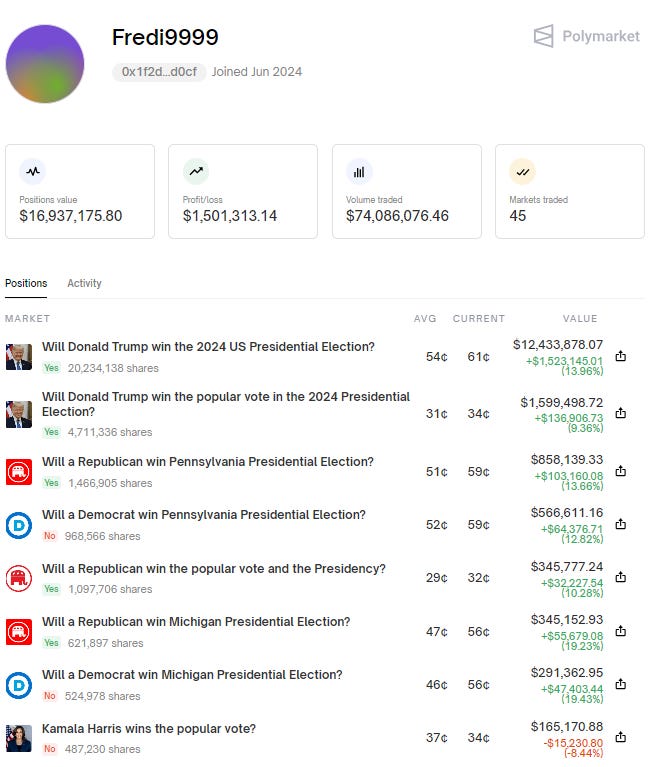Click the $291,362.95 position value

[x=567, y=673]
